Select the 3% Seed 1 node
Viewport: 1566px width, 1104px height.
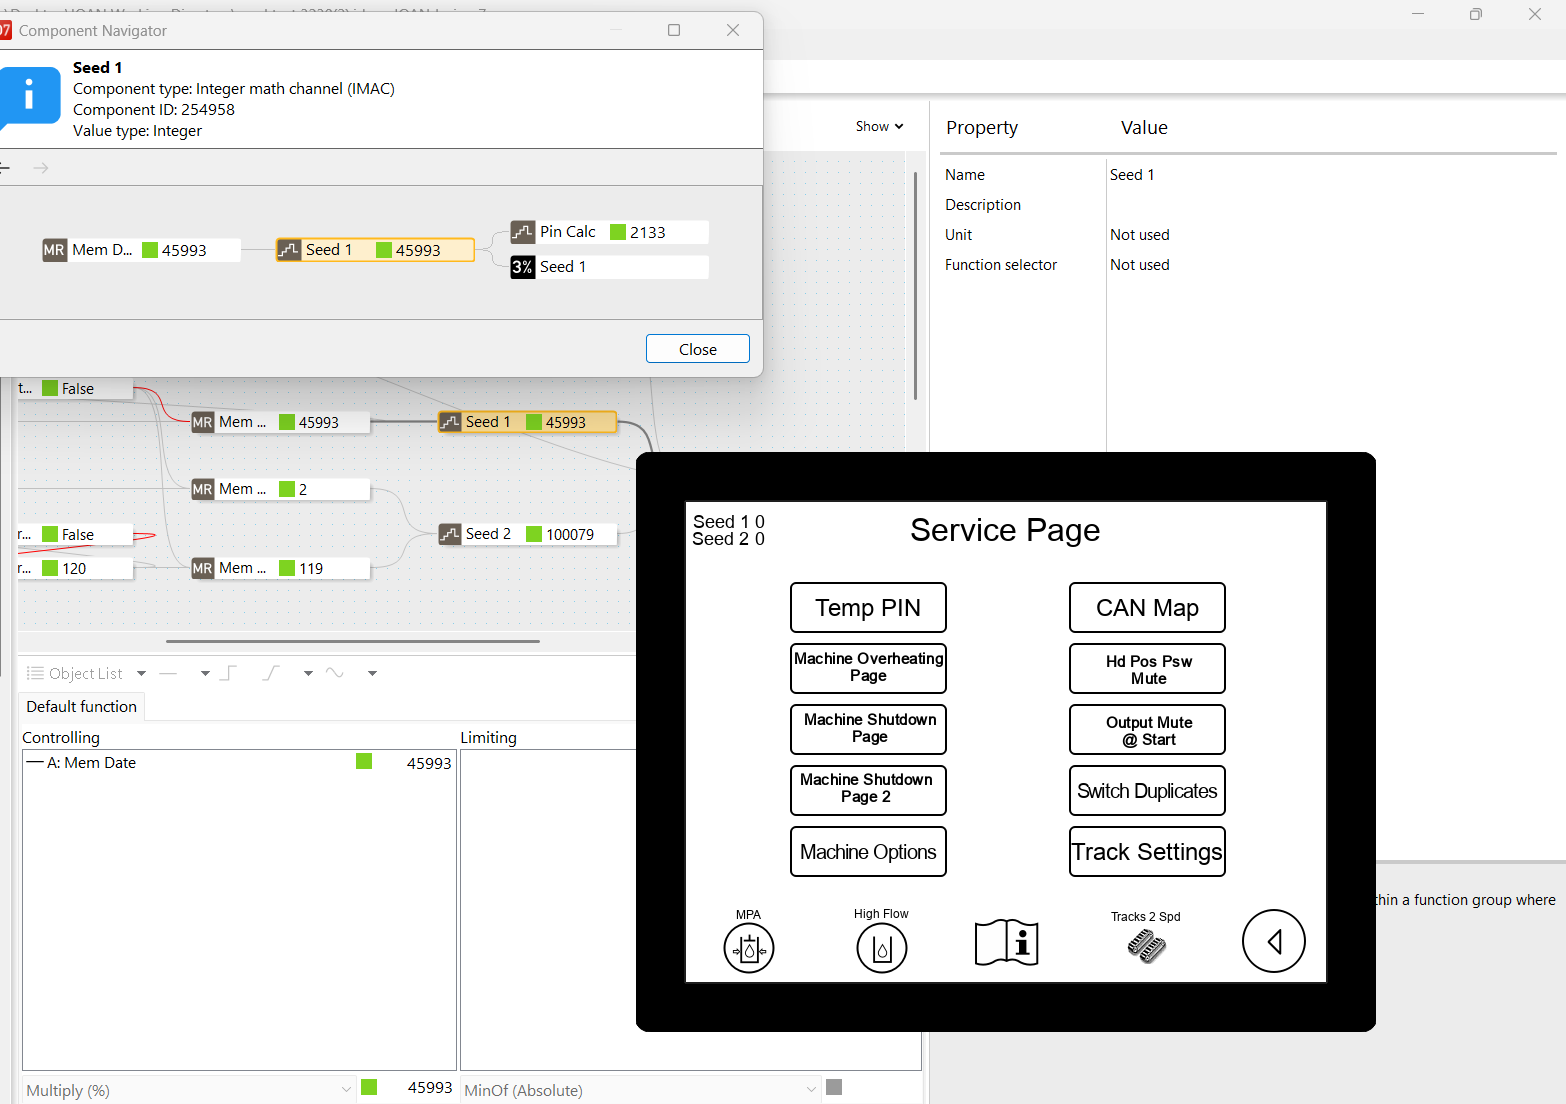(608, 267)
